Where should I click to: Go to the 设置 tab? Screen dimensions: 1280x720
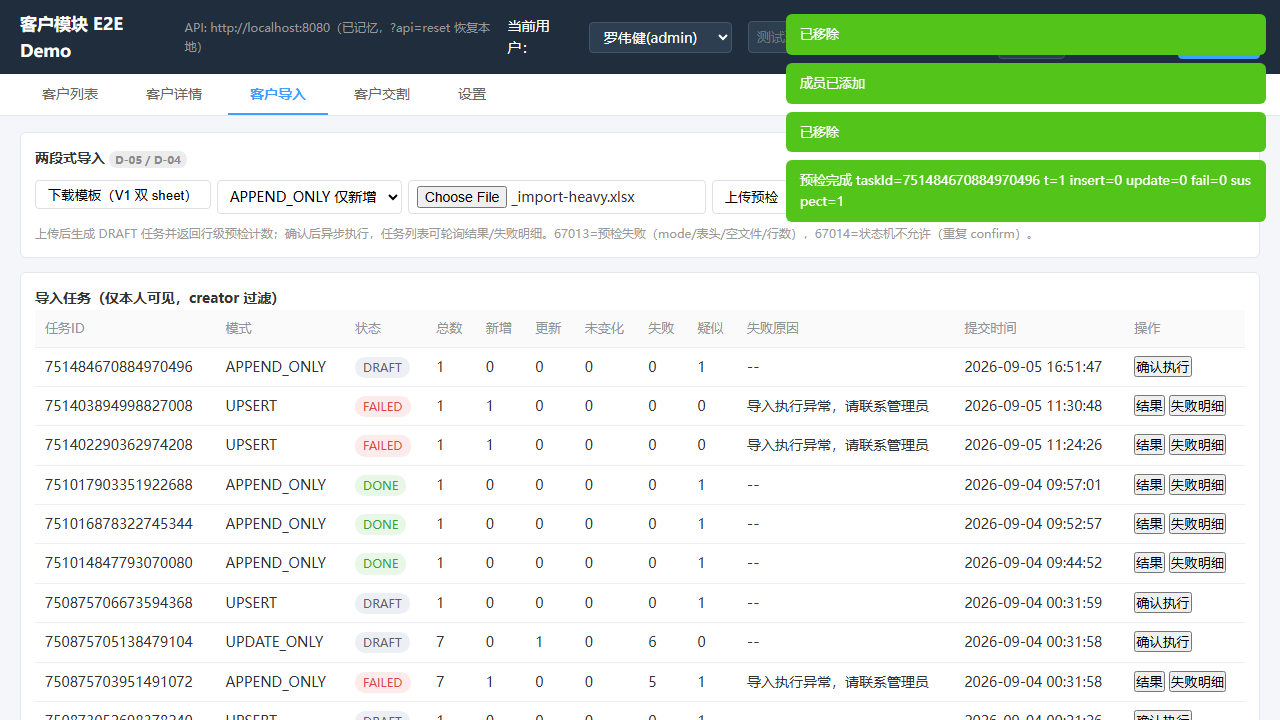(x=472, y=94)
